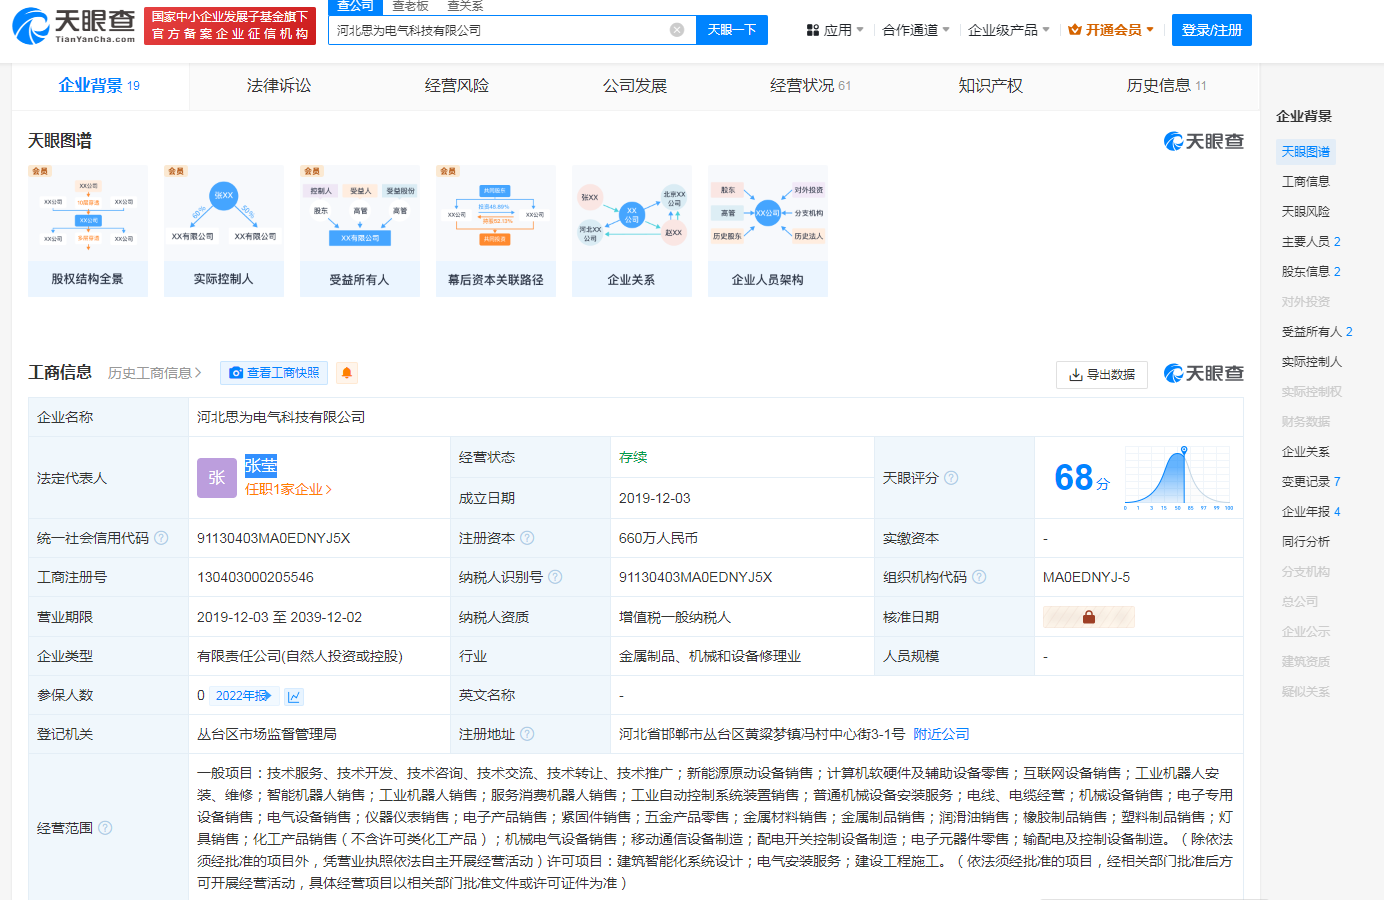The height and width of the screenshot is (900, 1384).
Task: Open the 公司发展 tab
Action: pos(635,86)
